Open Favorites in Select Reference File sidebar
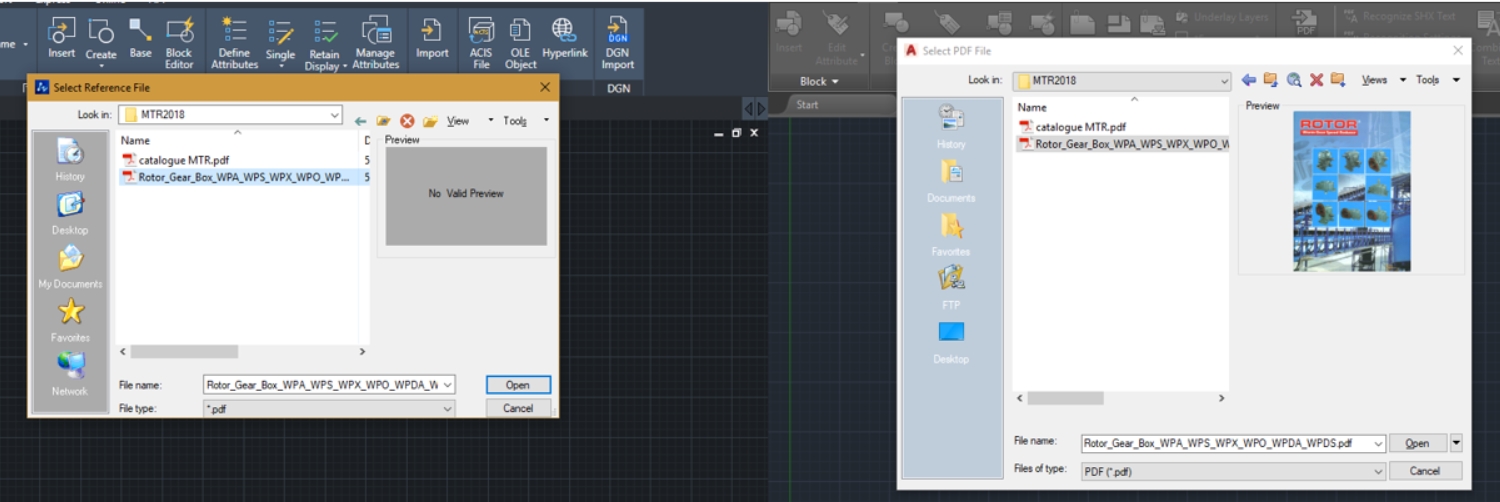Screen dimensions: 1500x502 click(70, 321)
